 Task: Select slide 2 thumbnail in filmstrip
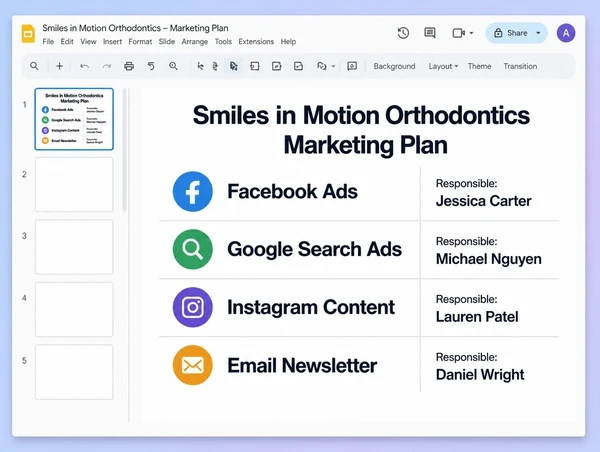pyautogui.click(x=74, y=184)
